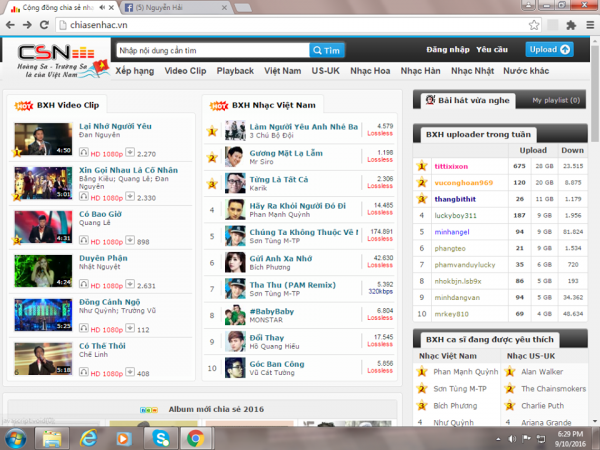Open the Video Clip menu item
This screenshot has height=450, width=600.
(185, 72)
